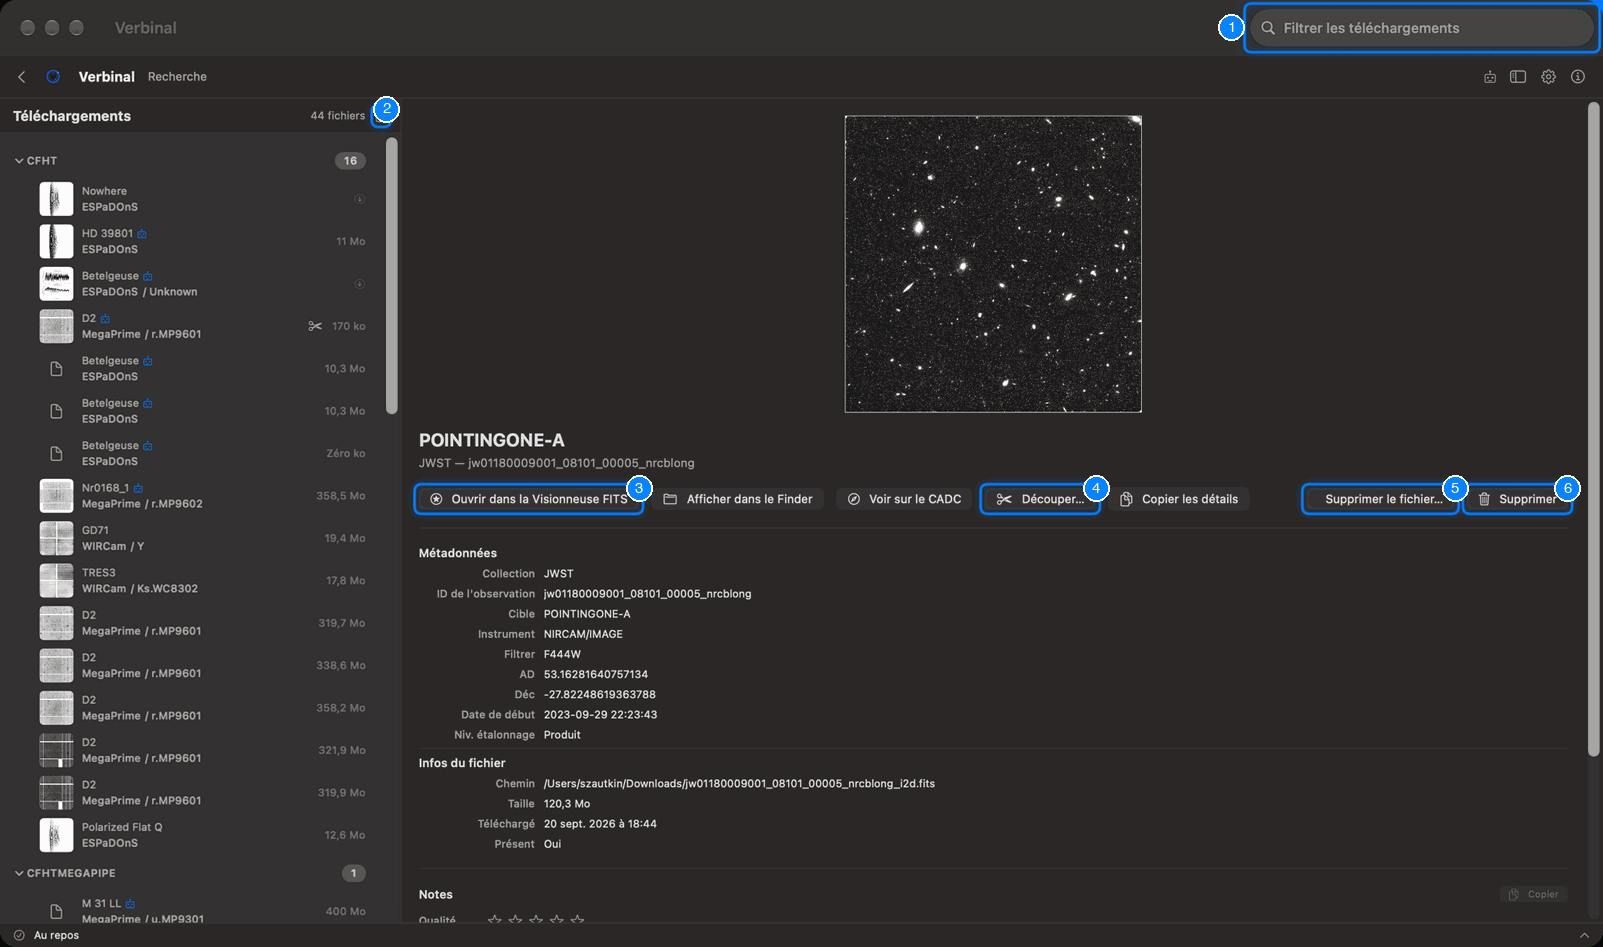The width and height of the screenshot is (1603, 947).
Task: Click the 16 count badge on CFHT group
Action: pyautogui.click(x=350, y=161)
